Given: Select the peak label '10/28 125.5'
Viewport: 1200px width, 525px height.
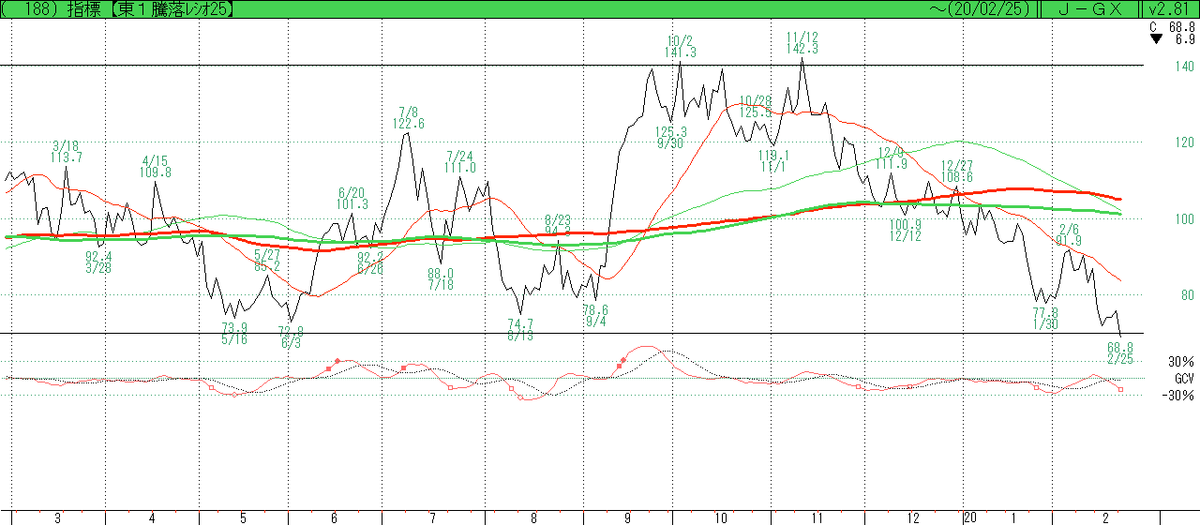Looking at the screenshot, I should [x=755, y=106].
